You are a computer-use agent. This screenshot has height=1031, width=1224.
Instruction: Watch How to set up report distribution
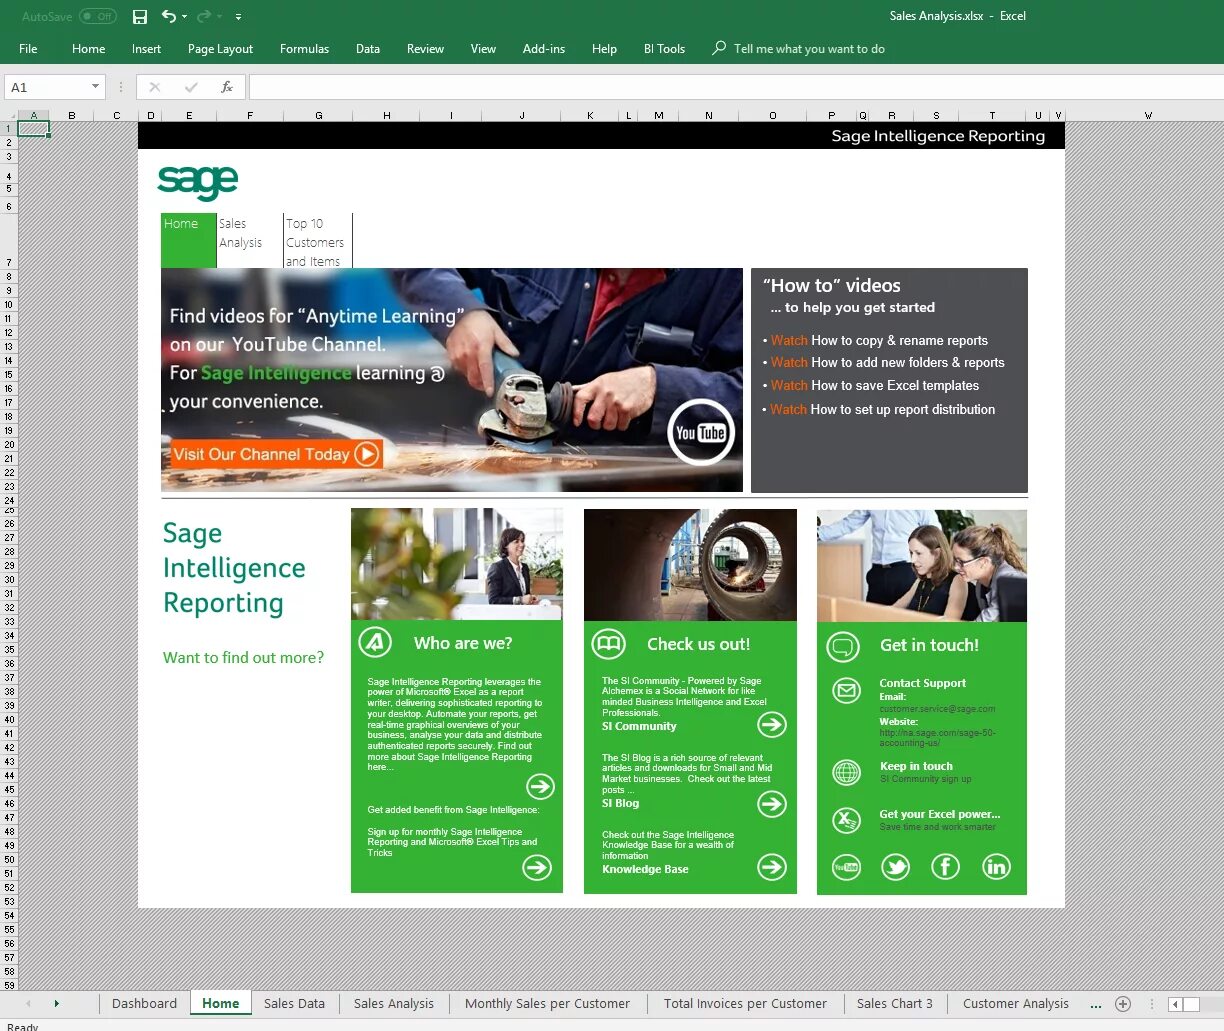pyautogui.click(x=882, y=409)
